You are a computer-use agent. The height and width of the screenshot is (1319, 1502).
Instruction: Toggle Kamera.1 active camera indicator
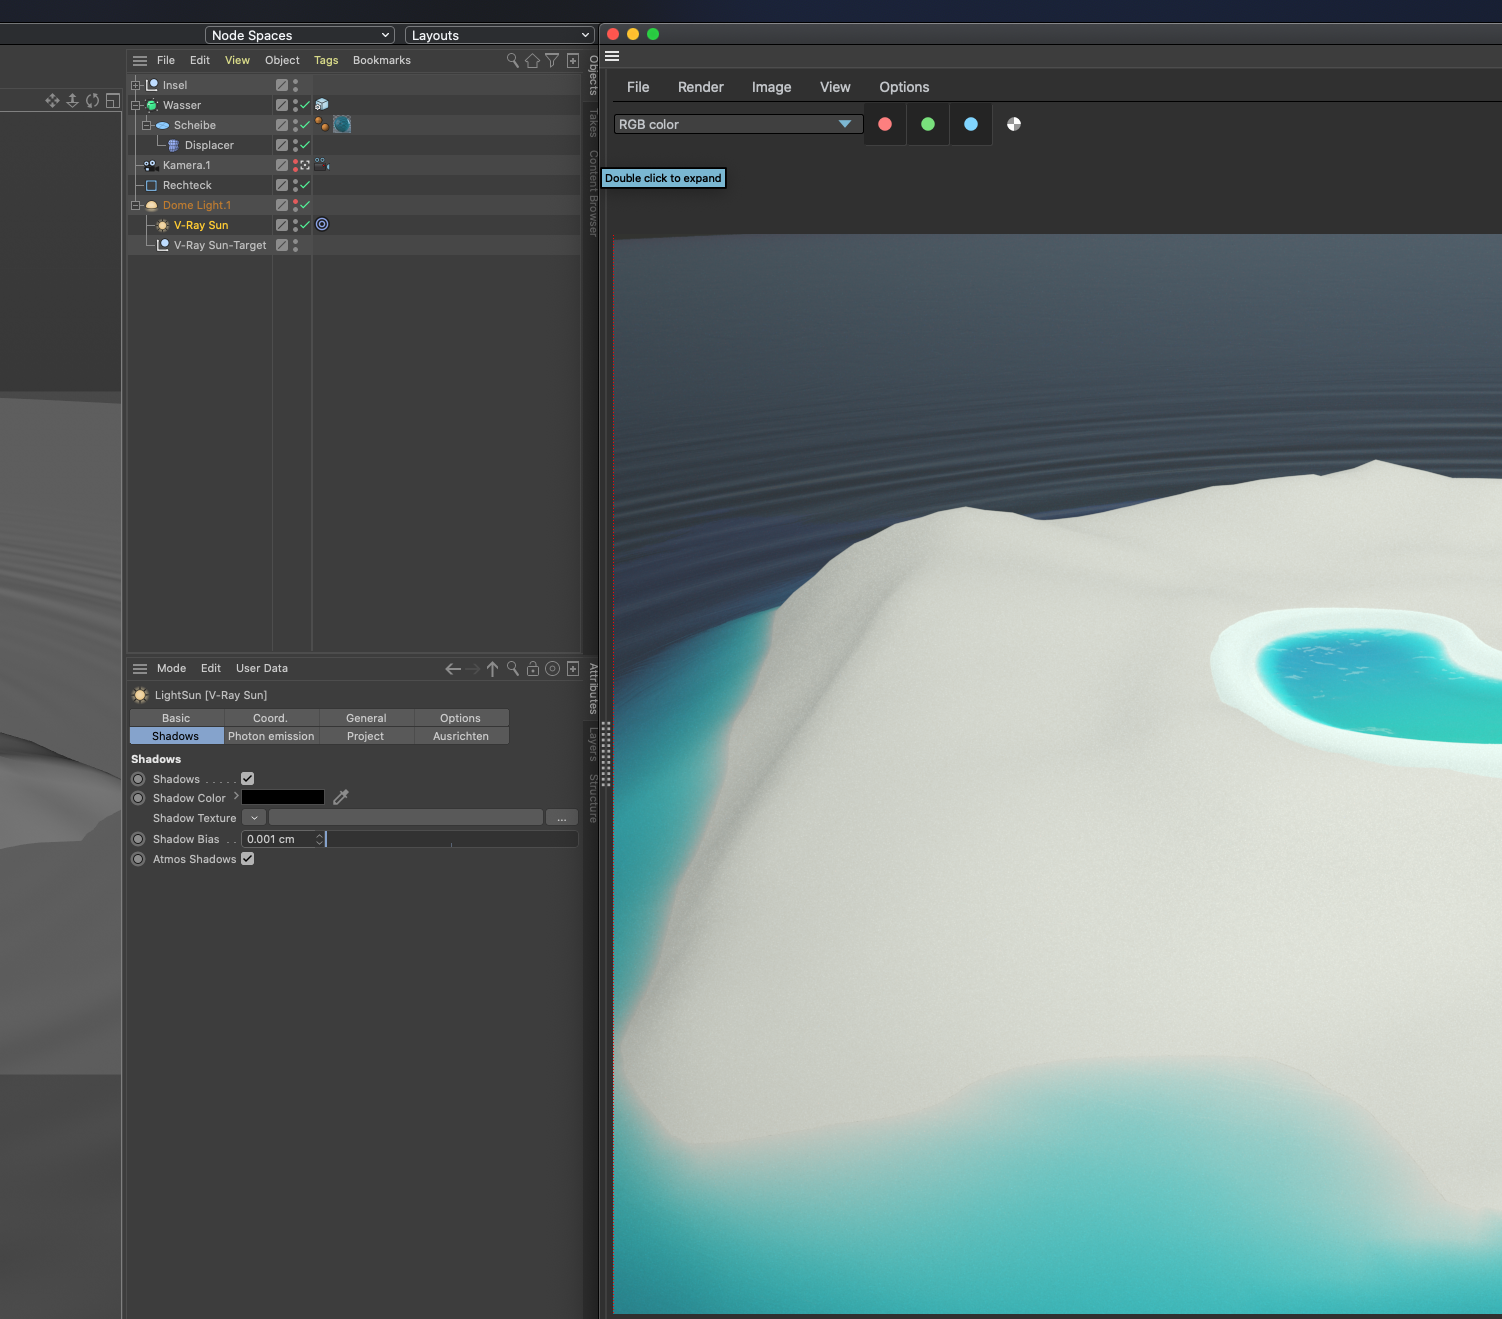point(305,165)
